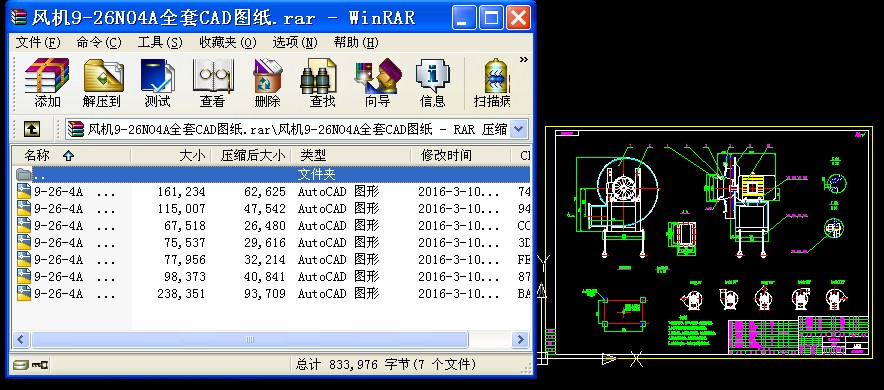Screen dimensions: 884x390
Task: Click the 添加 (Add) toolbar icon
Action: (47, 82)
